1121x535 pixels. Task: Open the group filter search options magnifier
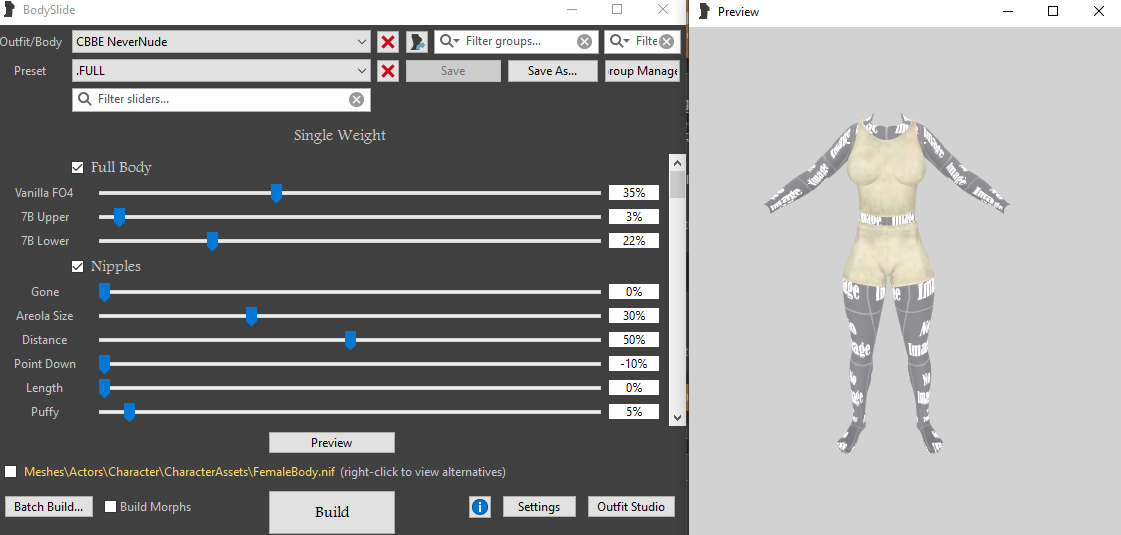pos(450,41)
